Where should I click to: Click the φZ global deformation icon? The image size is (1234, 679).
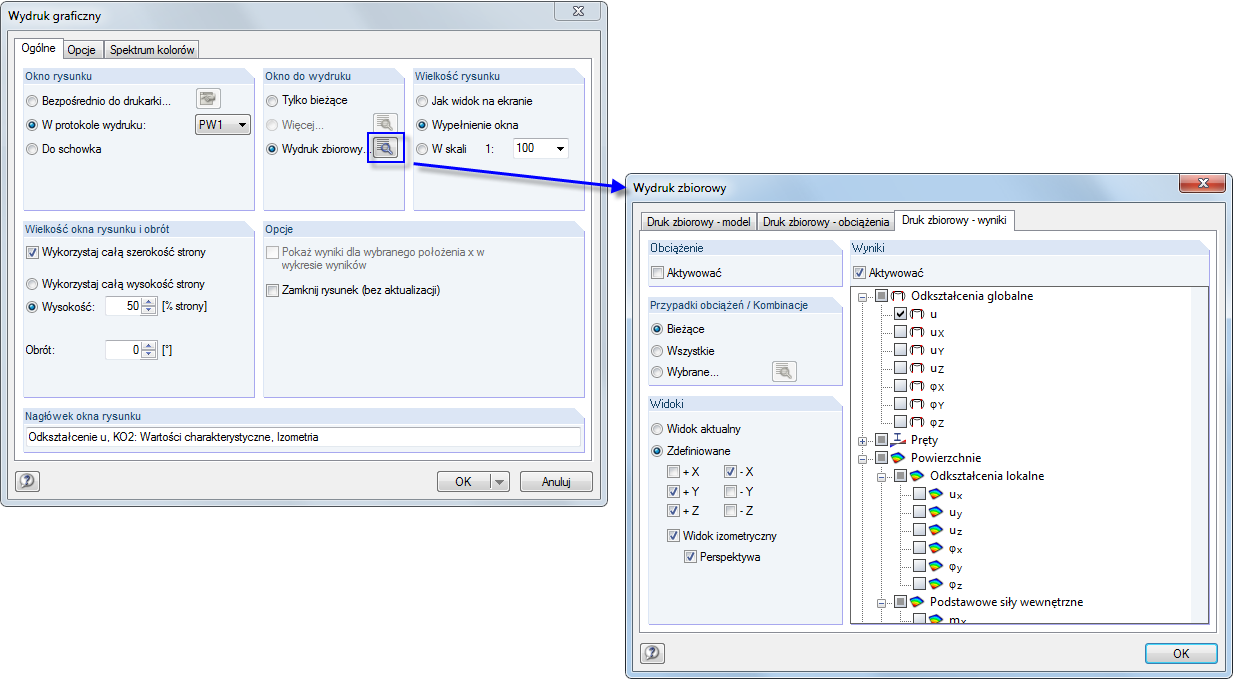point(917,422)
